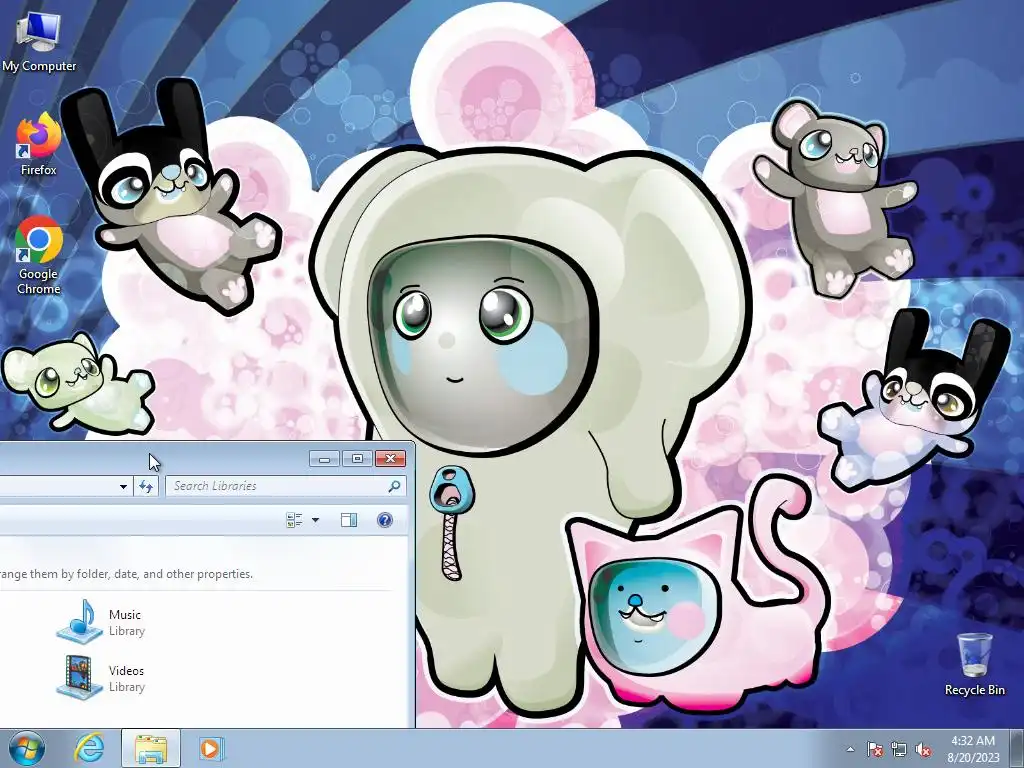
Task: Maximize the Libraries window
Action: tap(357, 458)
